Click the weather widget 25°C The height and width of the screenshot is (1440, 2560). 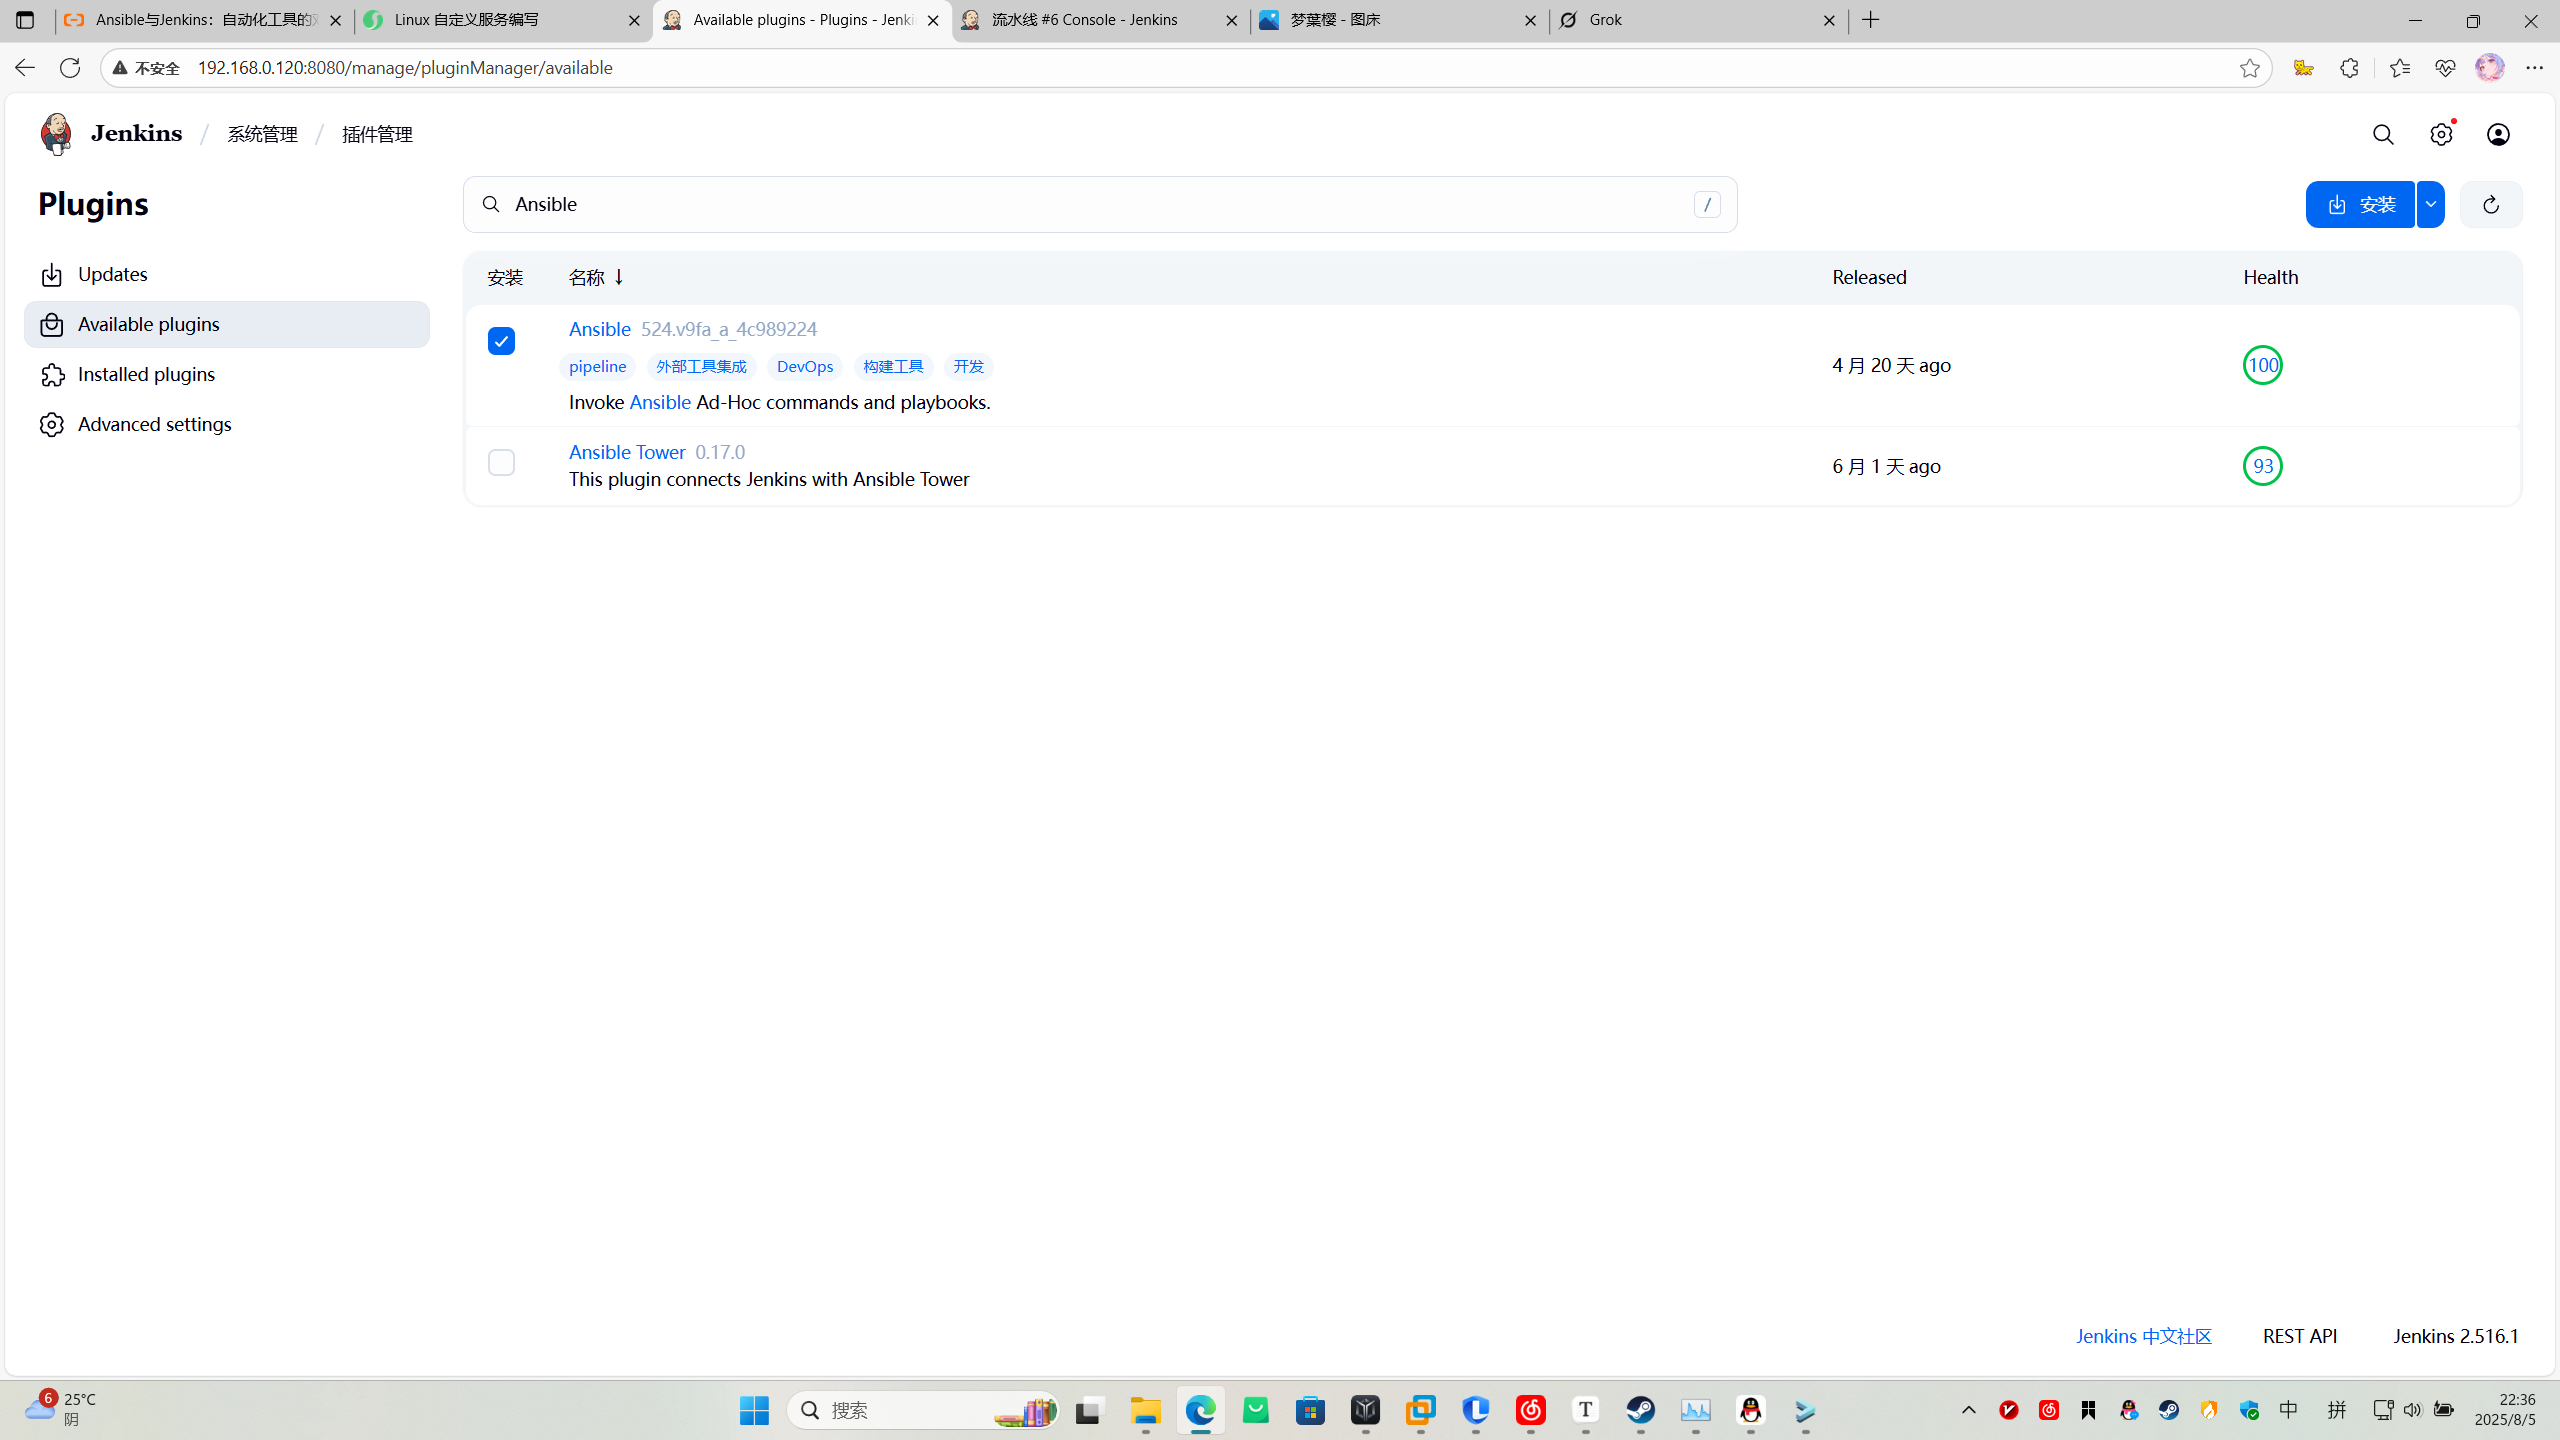[x=62, y=1409]
